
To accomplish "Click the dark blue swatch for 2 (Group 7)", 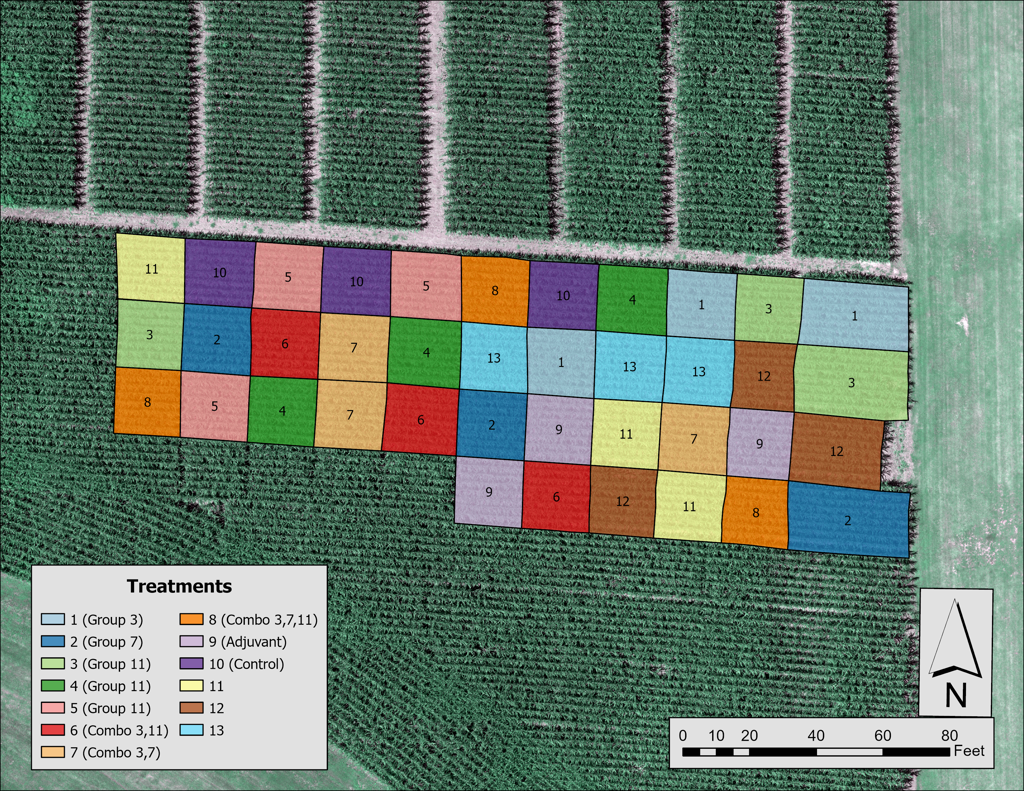I will pos(53,641).
